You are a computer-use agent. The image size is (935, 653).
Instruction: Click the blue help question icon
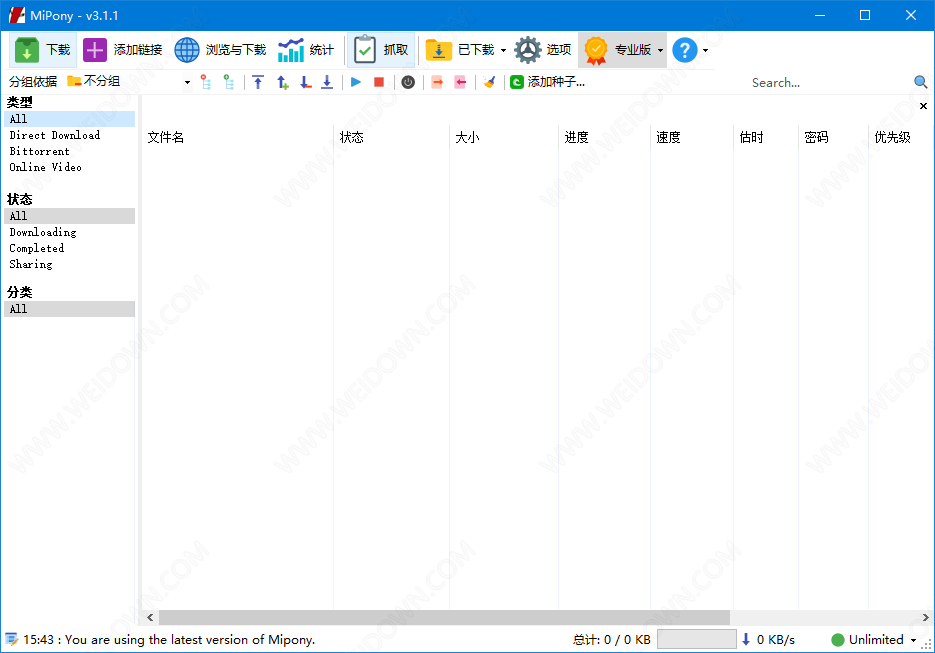[685, 50]
